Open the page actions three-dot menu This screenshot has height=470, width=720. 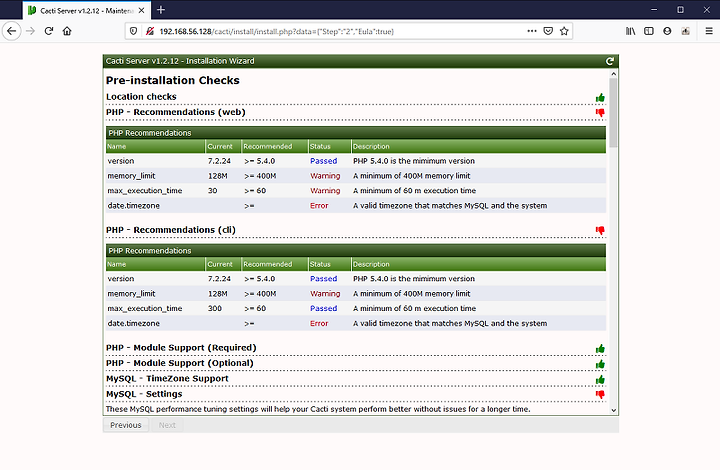pos(532,31)
